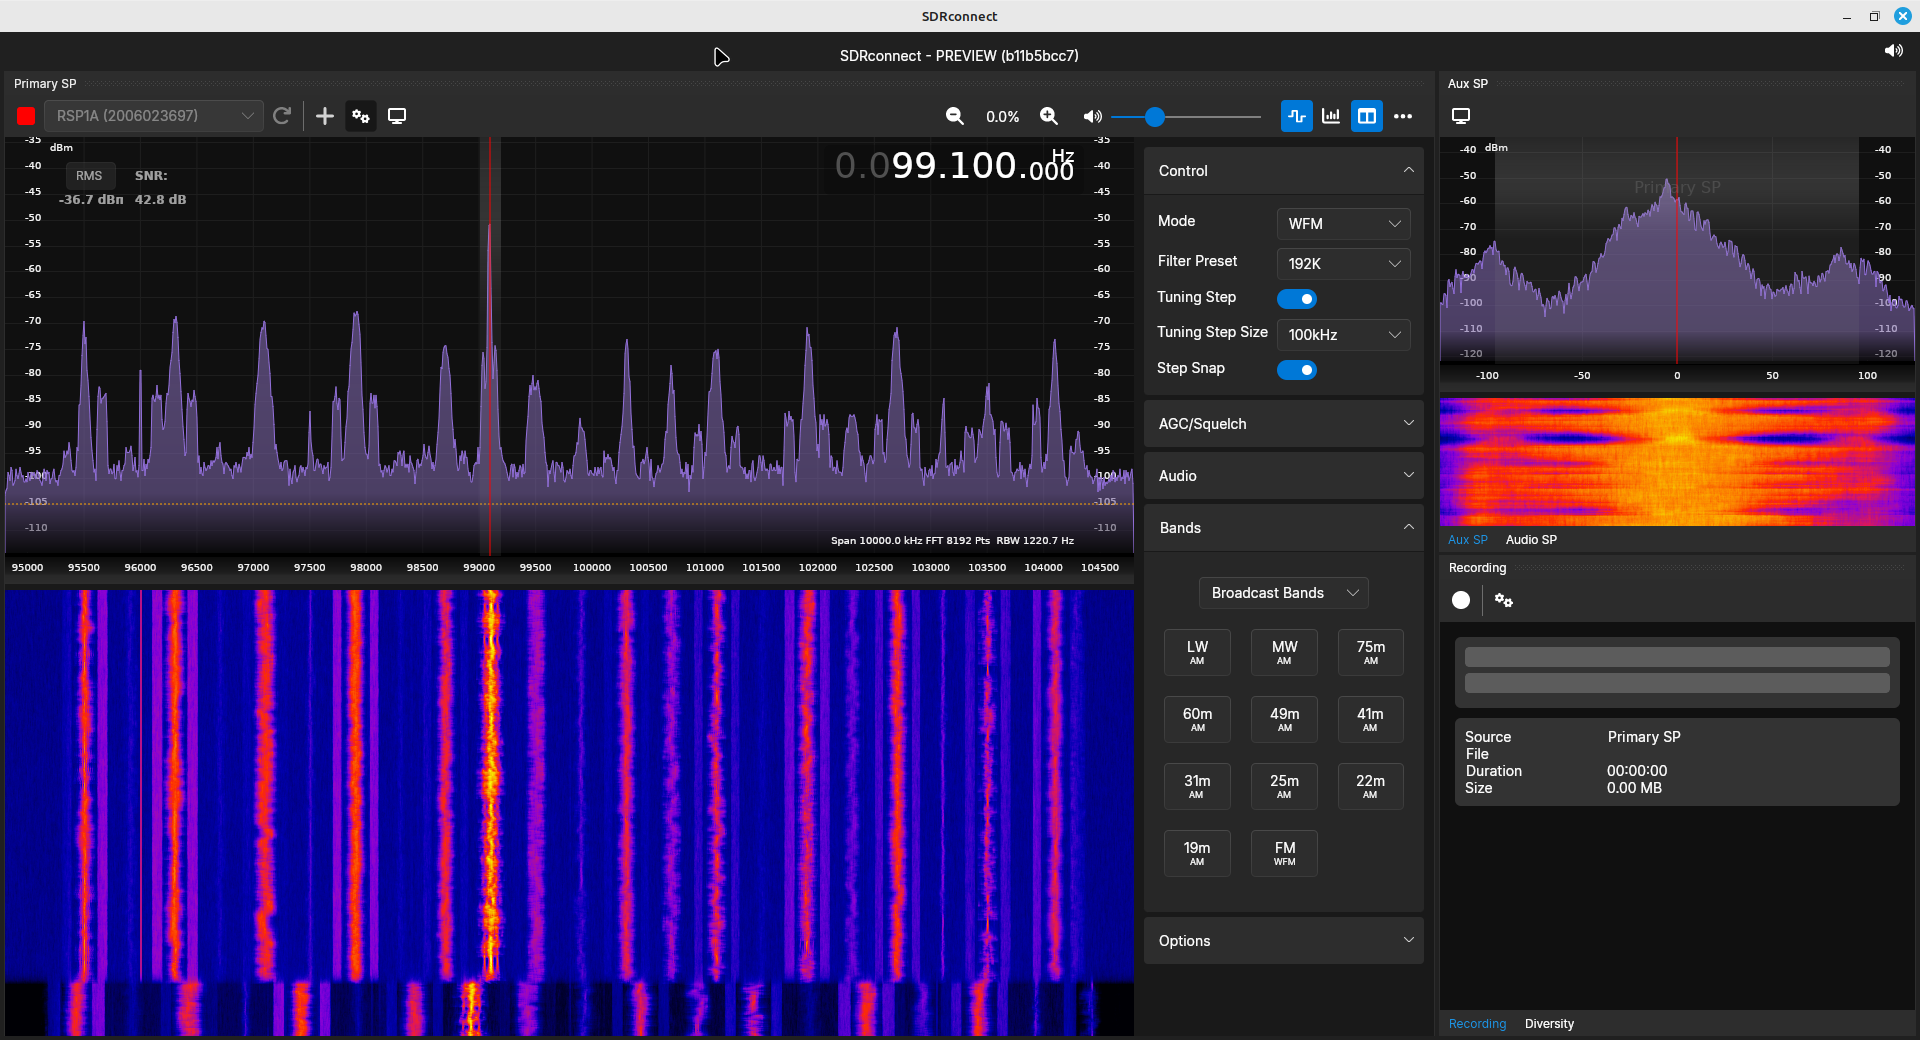
Task: Click the 100000 frequency axis label
Action: tap(592, 568)
